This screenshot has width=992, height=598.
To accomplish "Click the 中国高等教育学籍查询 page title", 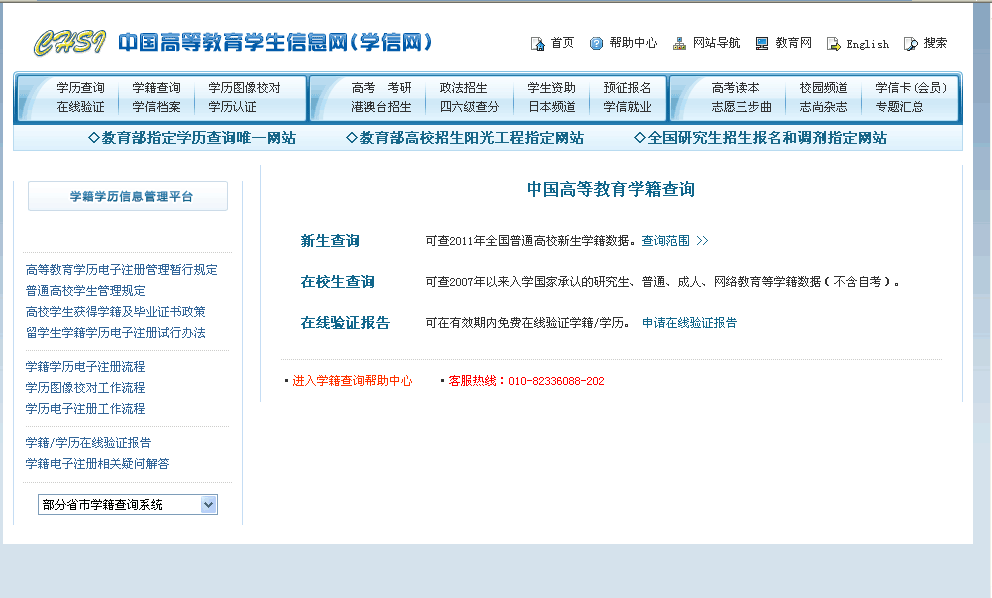I will pos(611,189).
